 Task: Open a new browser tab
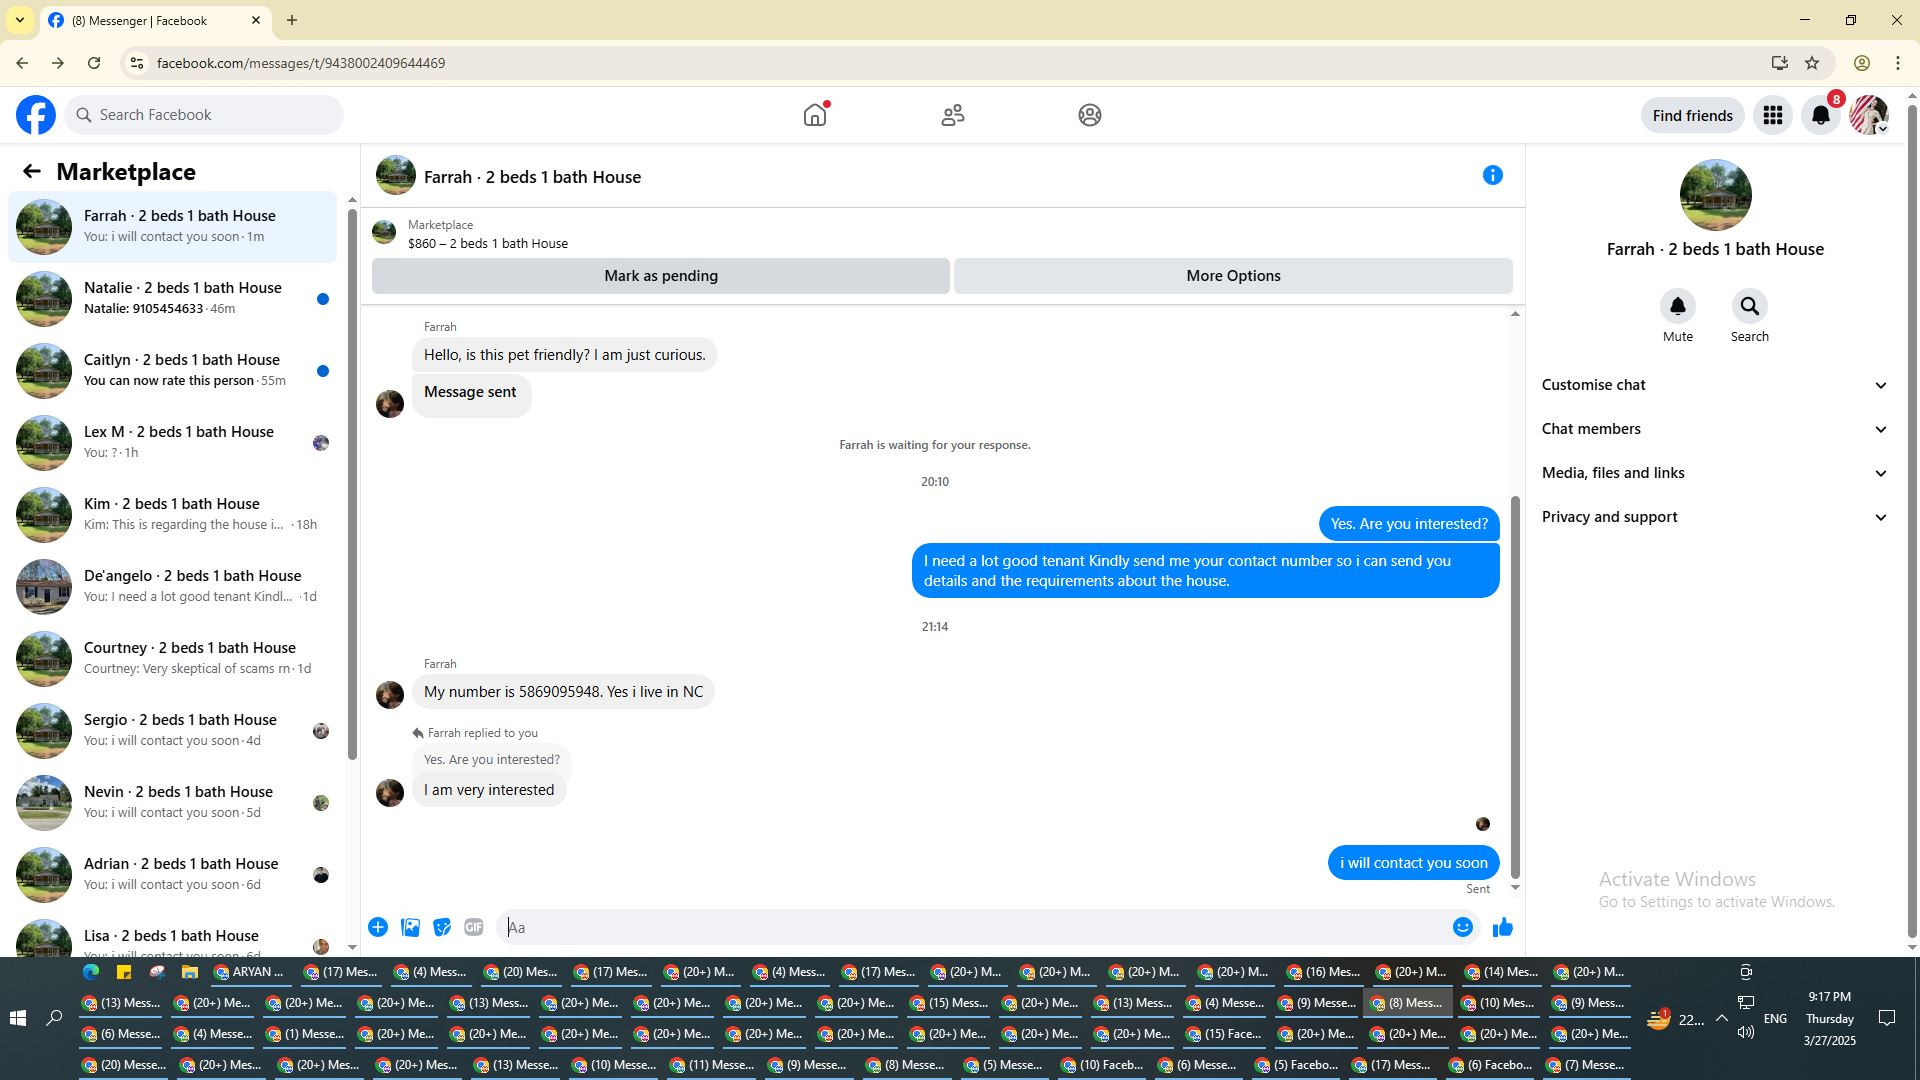(292, 20)
